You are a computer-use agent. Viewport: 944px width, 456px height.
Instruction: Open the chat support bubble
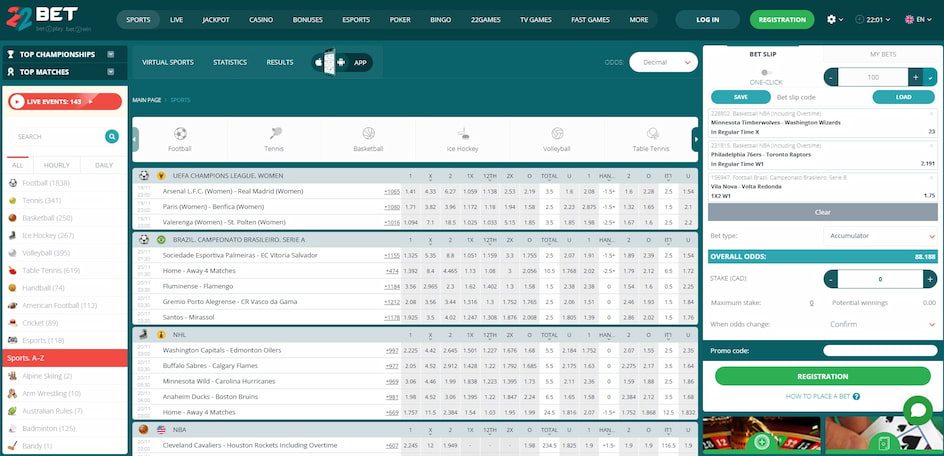[x=918, y=410]
